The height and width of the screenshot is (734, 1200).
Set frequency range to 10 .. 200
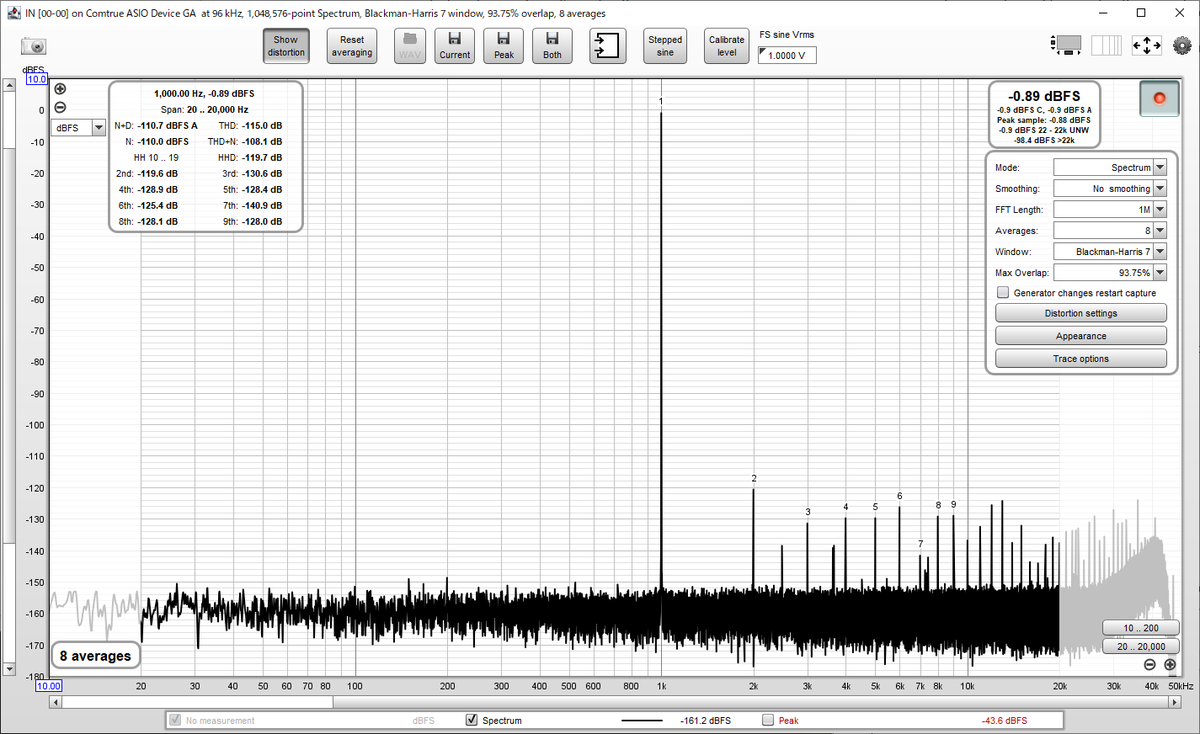(x=1139, y=628)
